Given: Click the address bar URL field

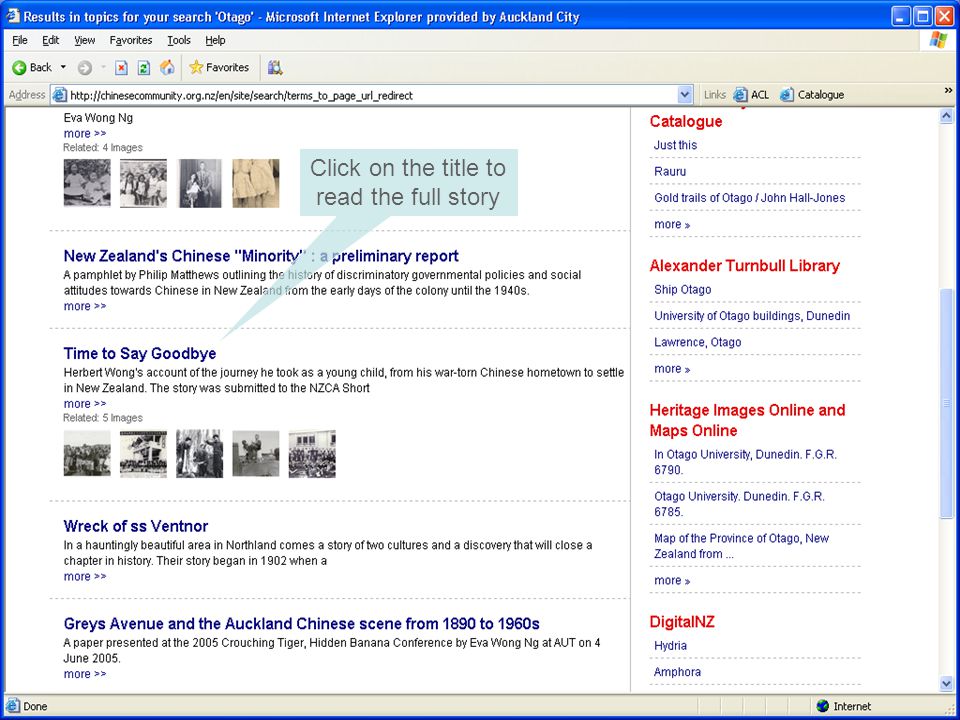Looking at the screenshot, I should coord(372,96).
